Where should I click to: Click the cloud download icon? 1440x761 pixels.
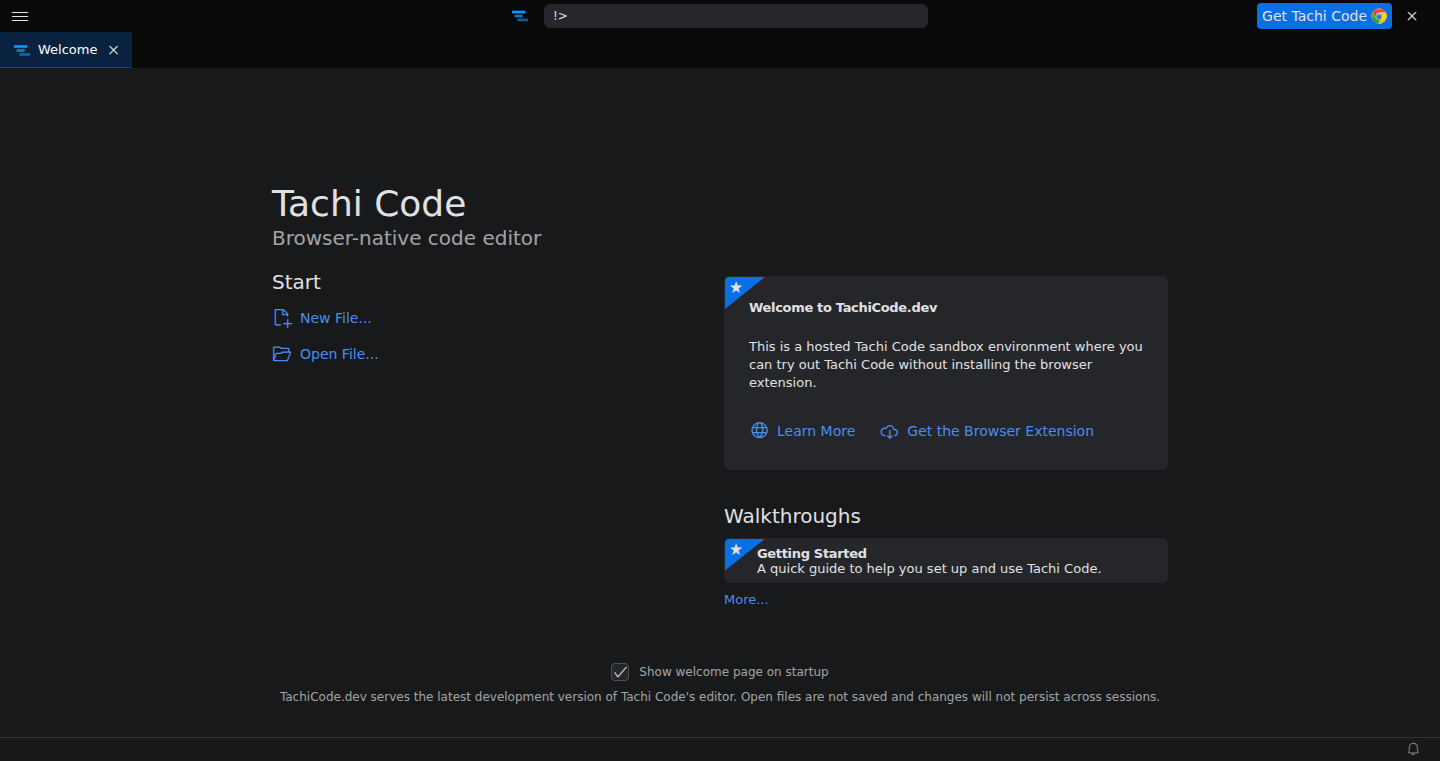(x=889, y=432)
